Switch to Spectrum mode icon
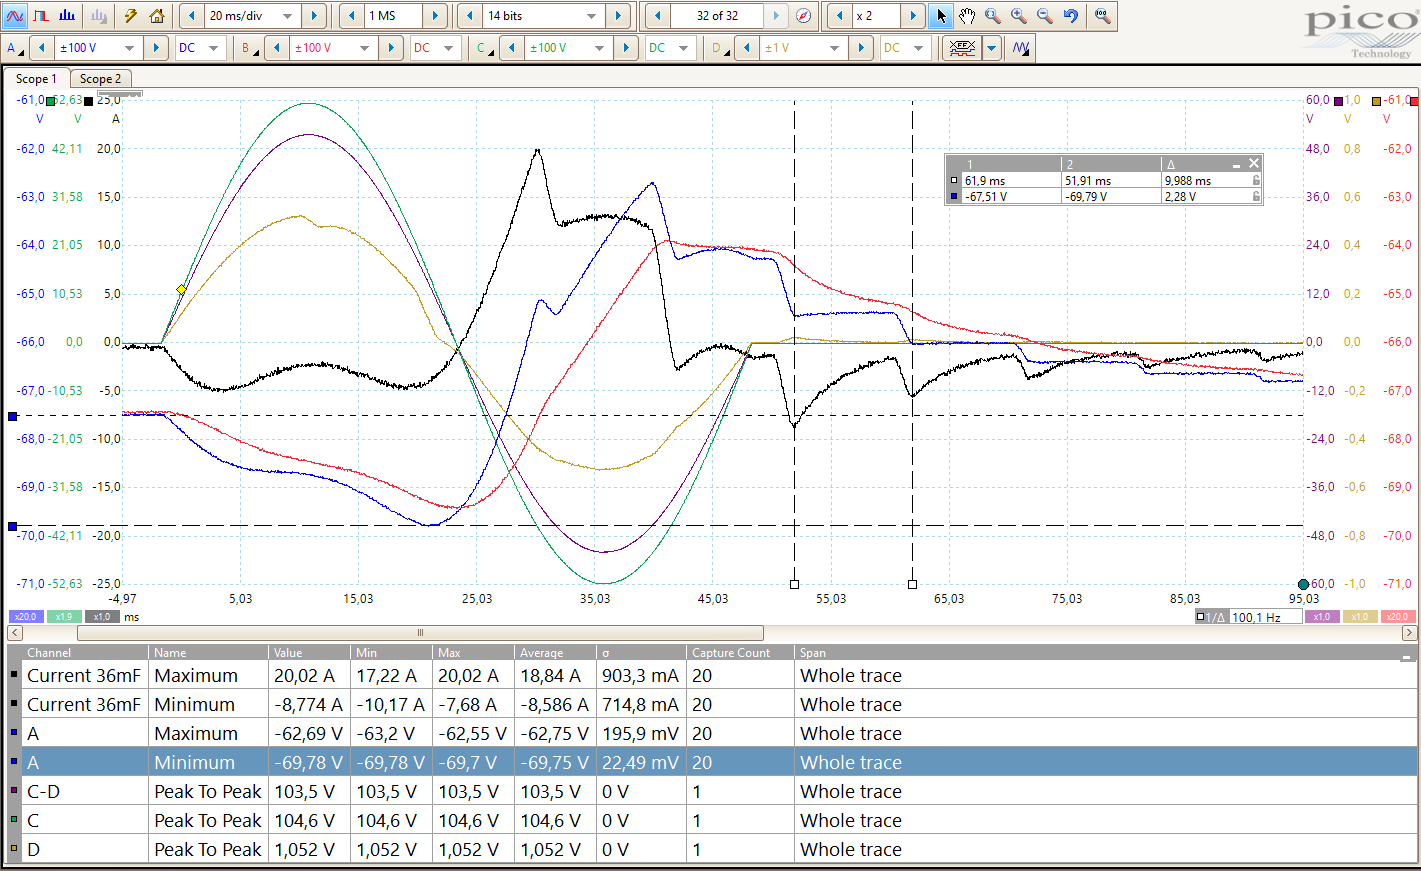The width and height of the screenshot is (1421, 871). click(67, 16)
